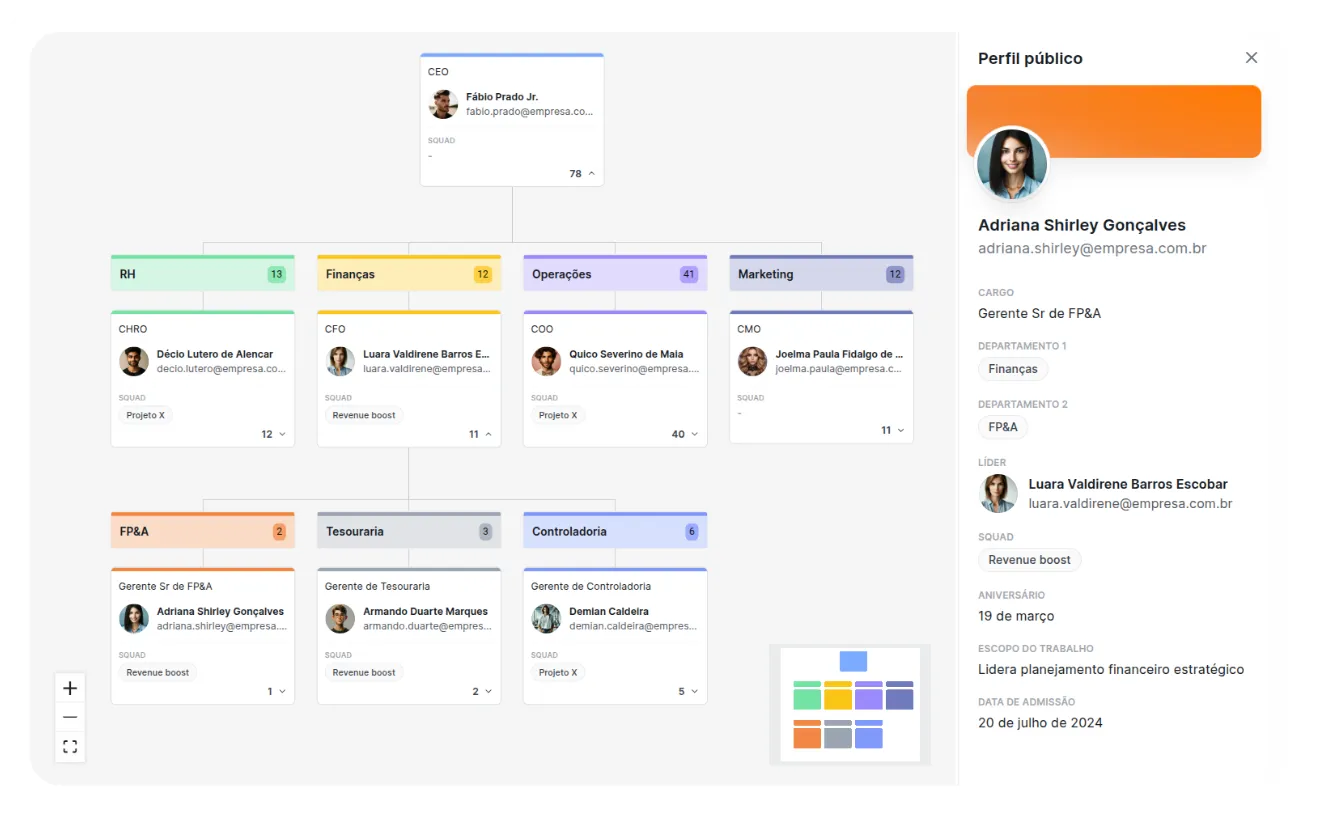Click the zoom out minus icon

point(70,717)
